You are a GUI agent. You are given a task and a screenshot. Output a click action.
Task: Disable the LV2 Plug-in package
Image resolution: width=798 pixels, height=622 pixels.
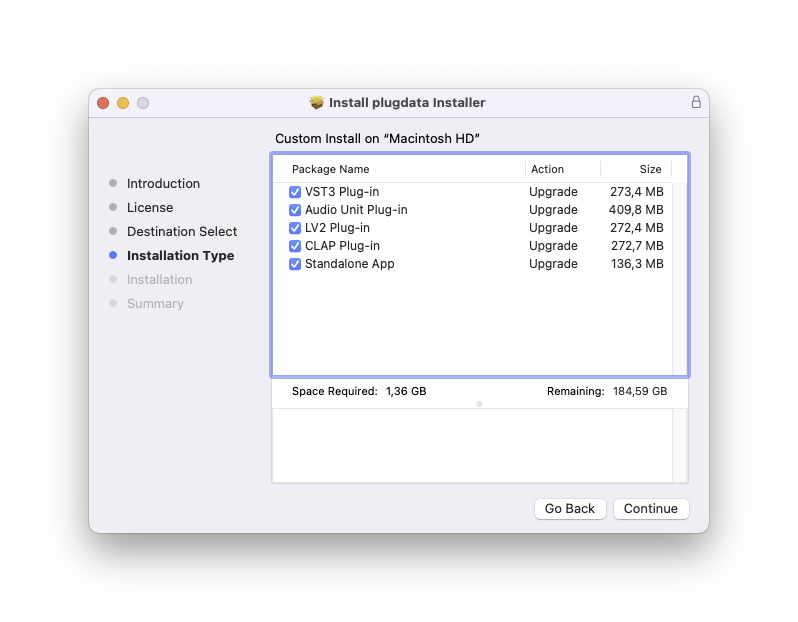(x=295, y=228)
